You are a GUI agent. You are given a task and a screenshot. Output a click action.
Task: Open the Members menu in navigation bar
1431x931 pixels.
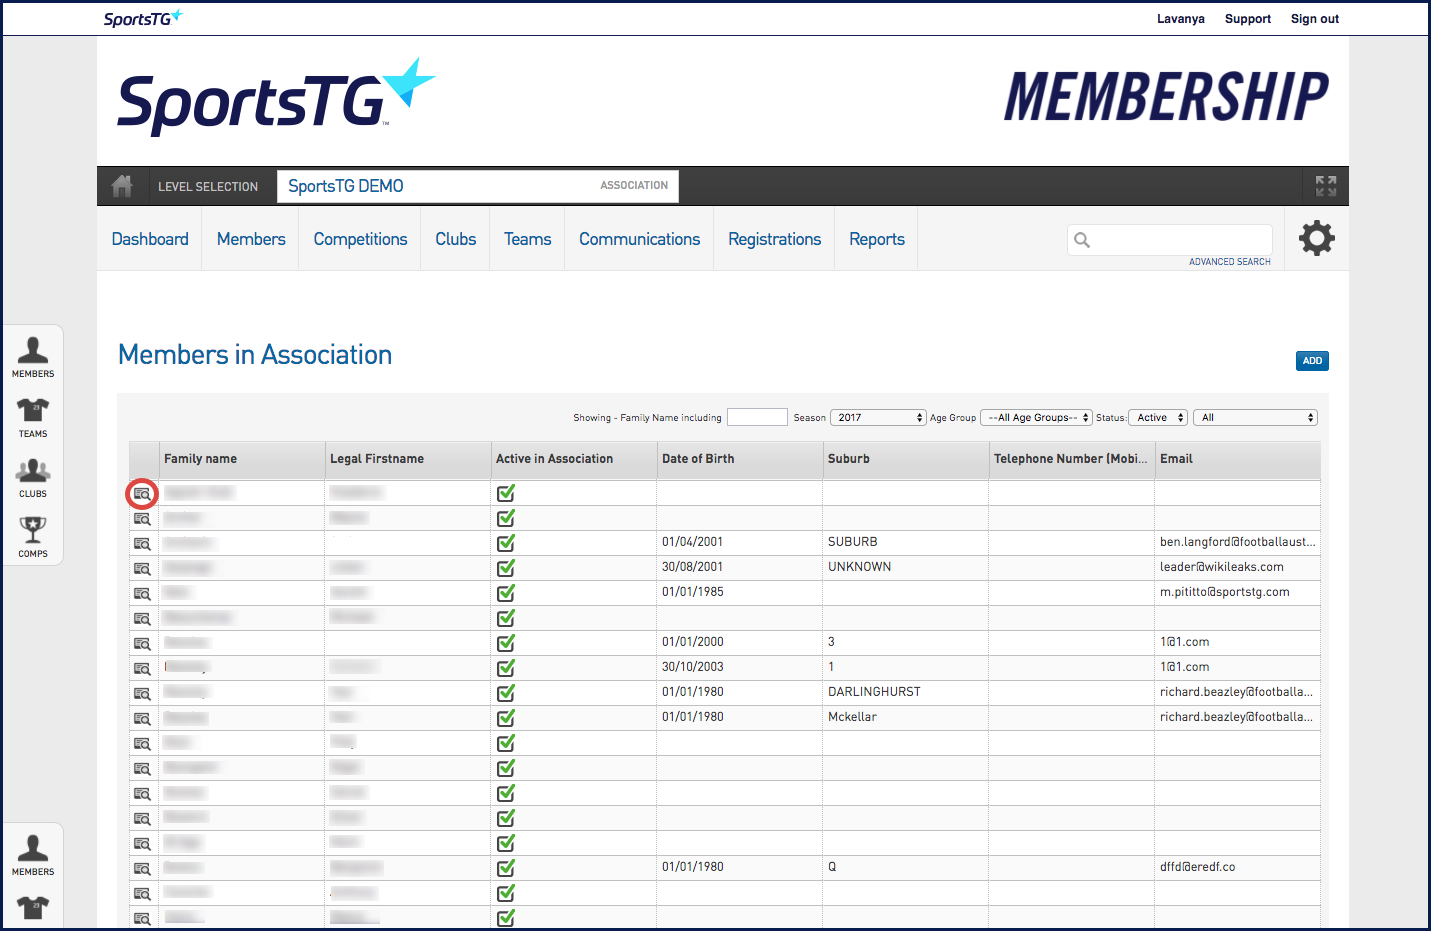(x=251, y=239)
